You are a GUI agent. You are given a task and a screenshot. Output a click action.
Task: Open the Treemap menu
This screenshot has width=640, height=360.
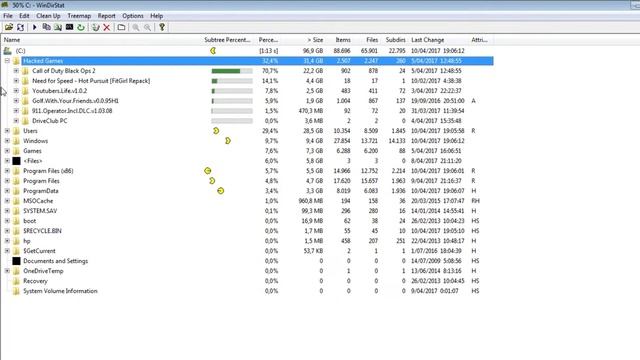79,16
